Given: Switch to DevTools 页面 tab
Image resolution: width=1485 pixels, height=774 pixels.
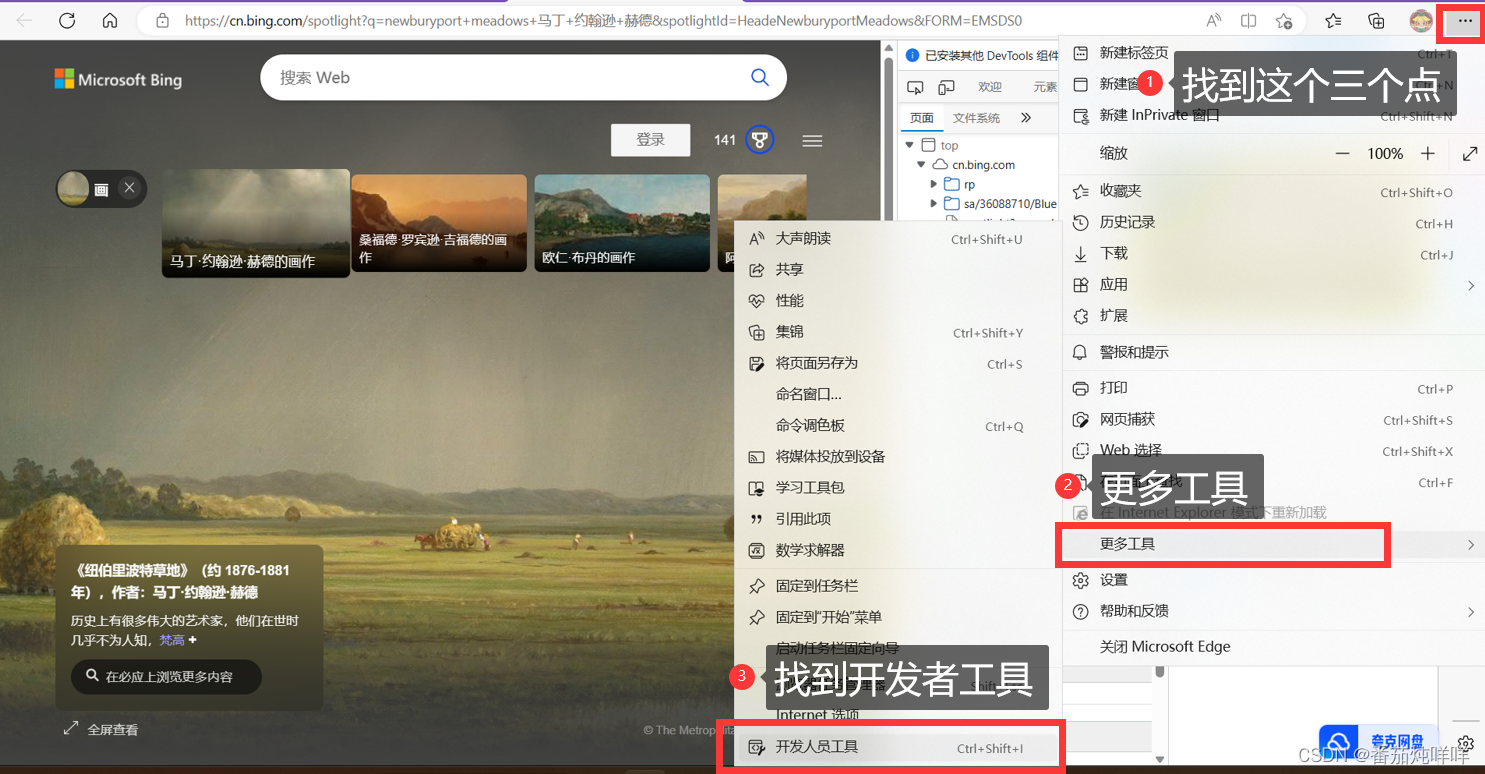Looking at the screenshot, I should tap(921, 118).
